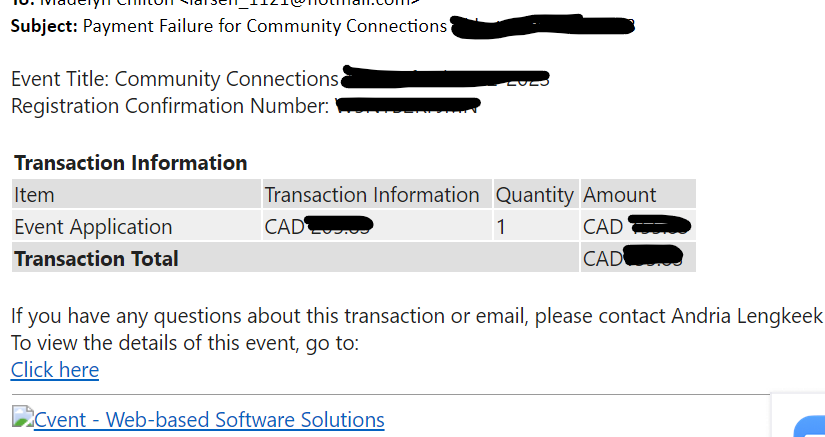Click the 'Quantity' column header cell
The width and height of the screenshot is (825, 437).
point(536,195)
